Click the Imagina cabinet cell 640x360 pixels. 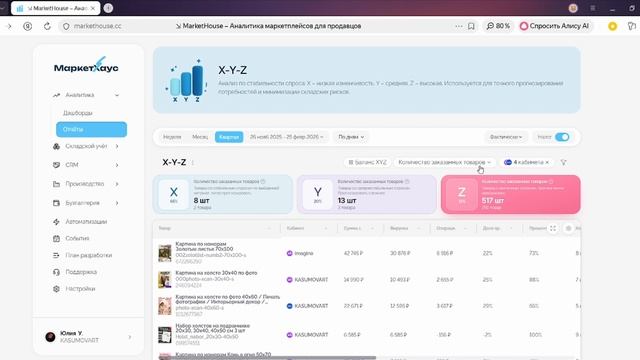[x=300, y=253]
